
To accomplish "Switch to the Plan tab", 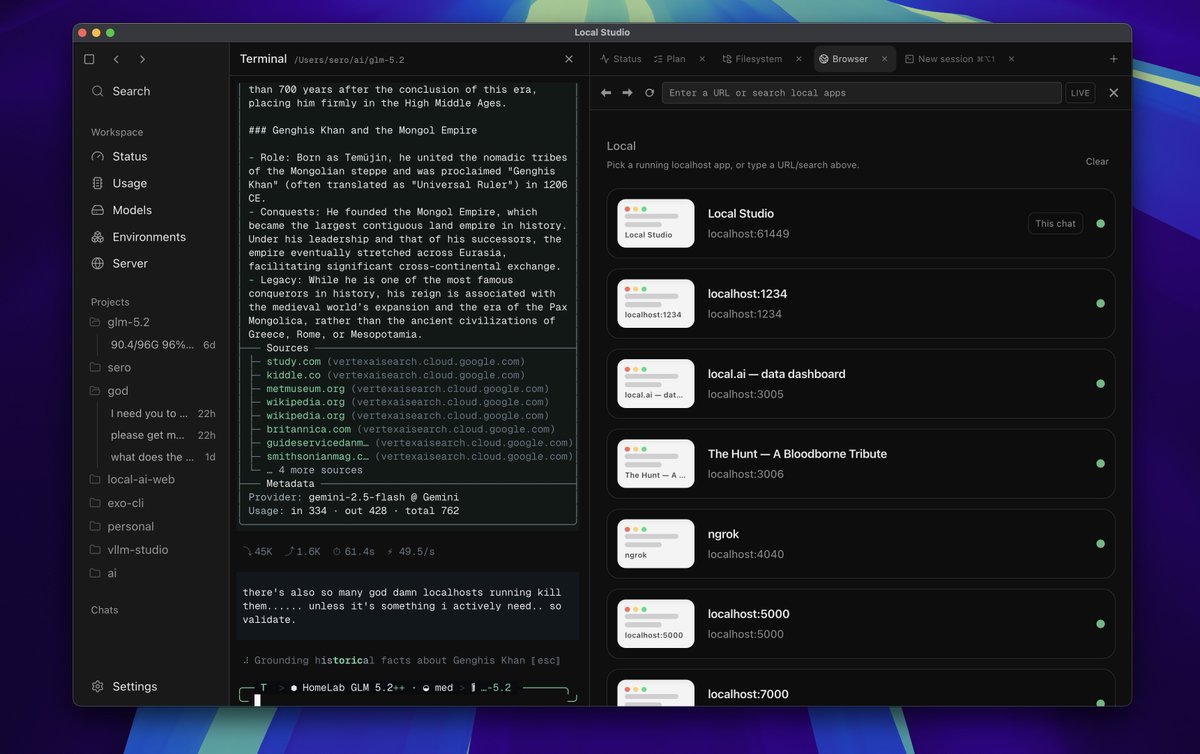I will [x=670, y=59].
